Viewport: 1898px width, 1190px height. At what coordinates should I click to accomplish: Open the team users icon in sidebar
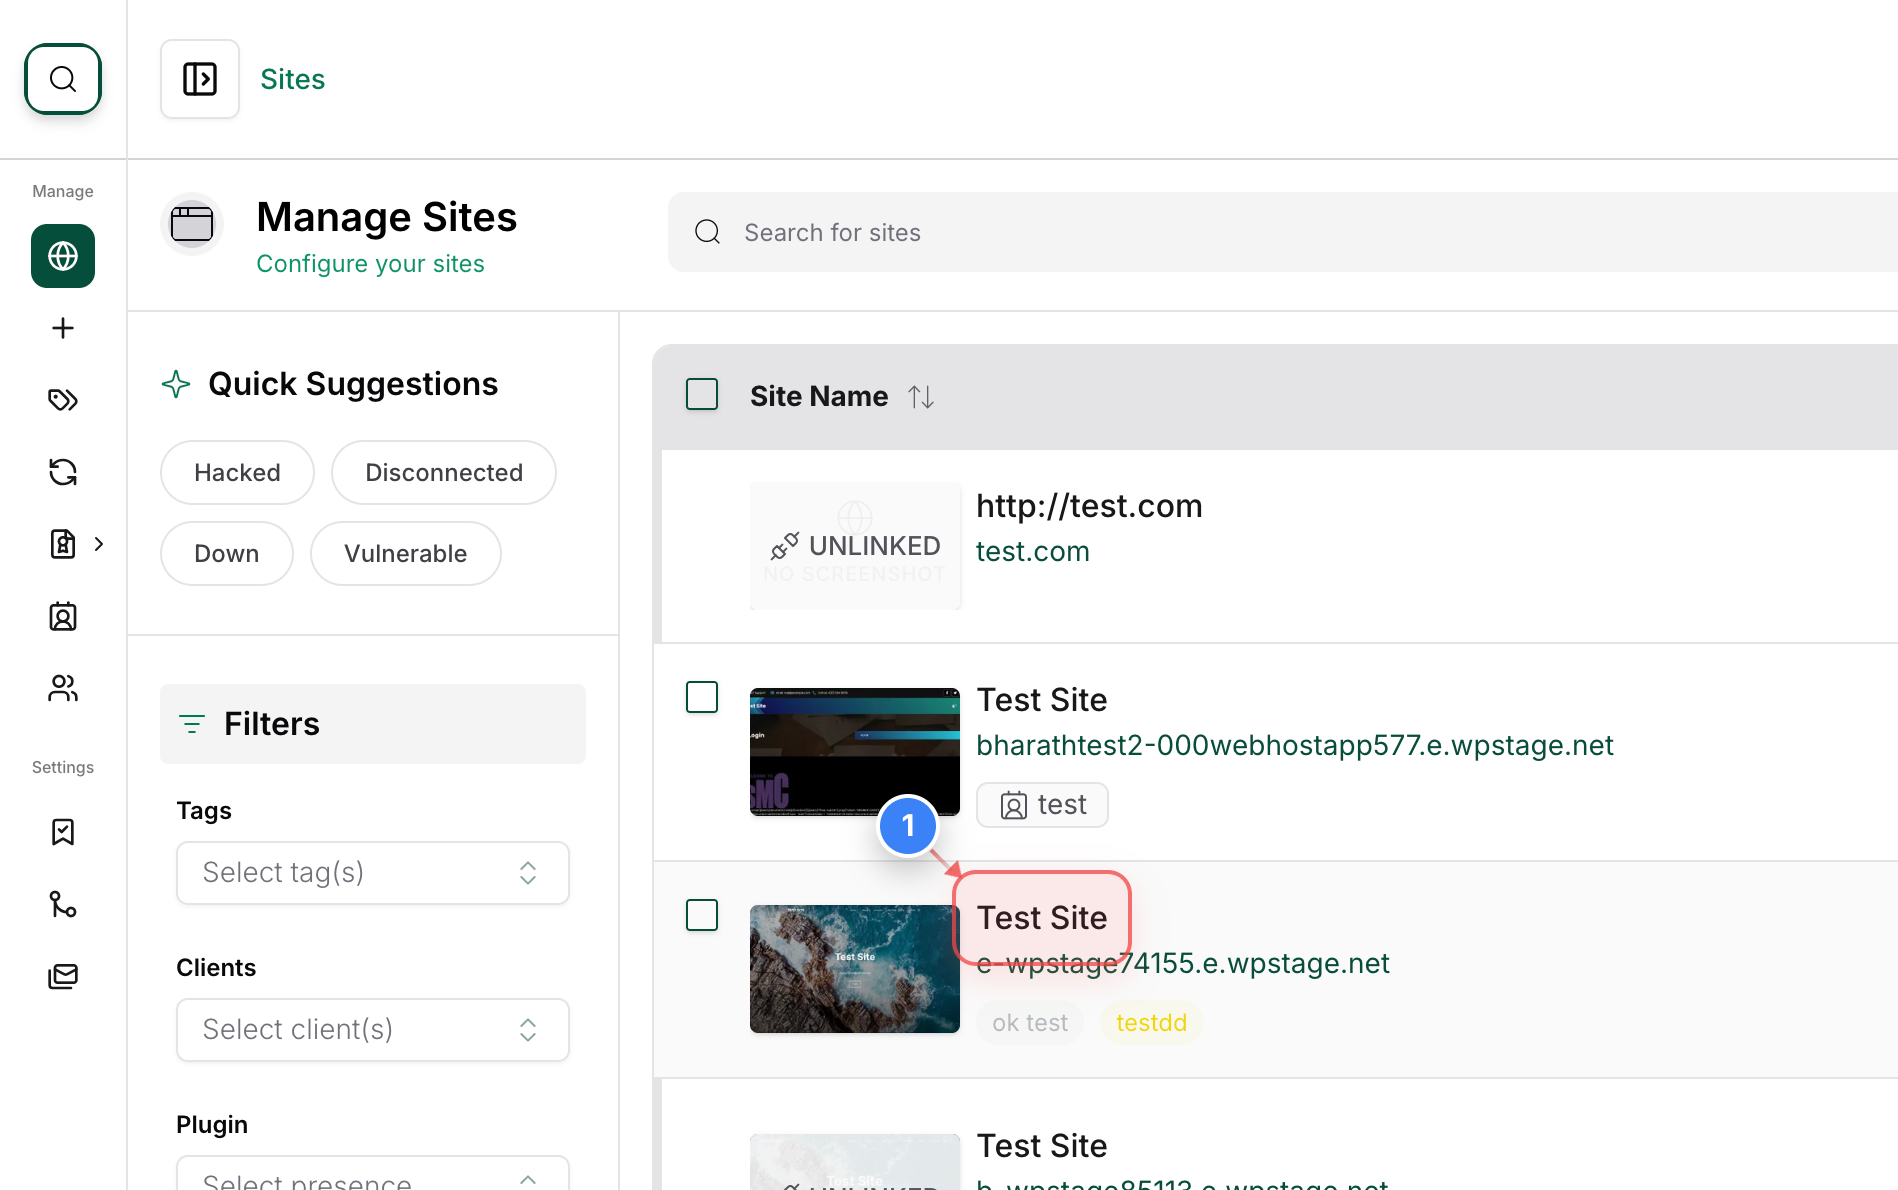click(x=63, y=688)
